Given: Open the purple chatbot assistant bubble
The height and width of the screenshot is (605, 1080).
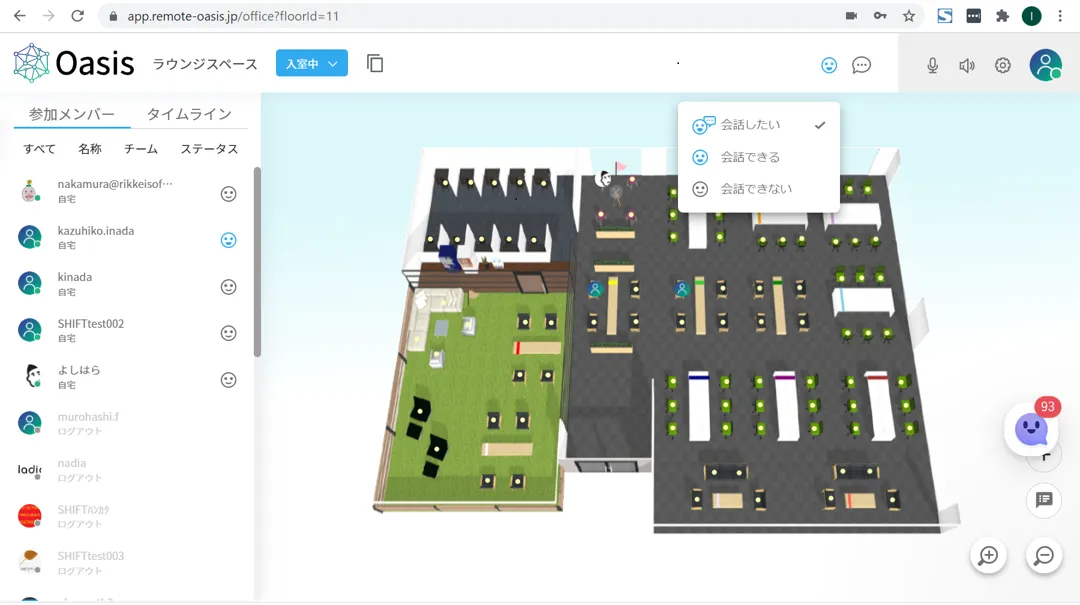Looking at the screenshot, I should pos(1031,429).
